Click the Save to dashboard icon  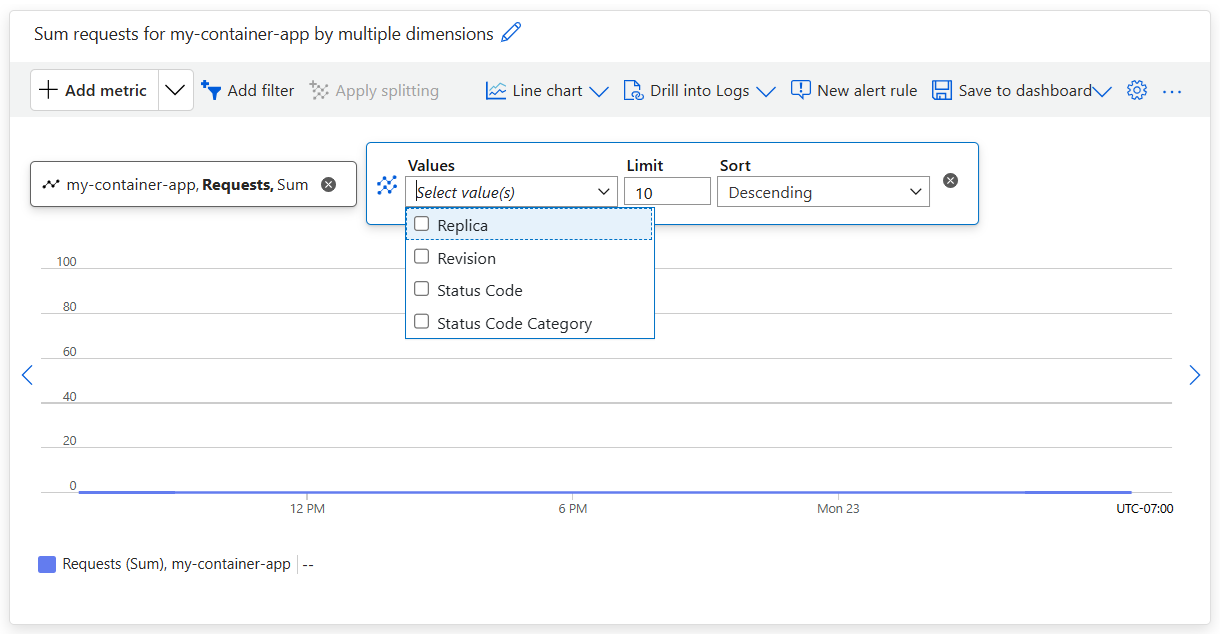tap(941, 90)
